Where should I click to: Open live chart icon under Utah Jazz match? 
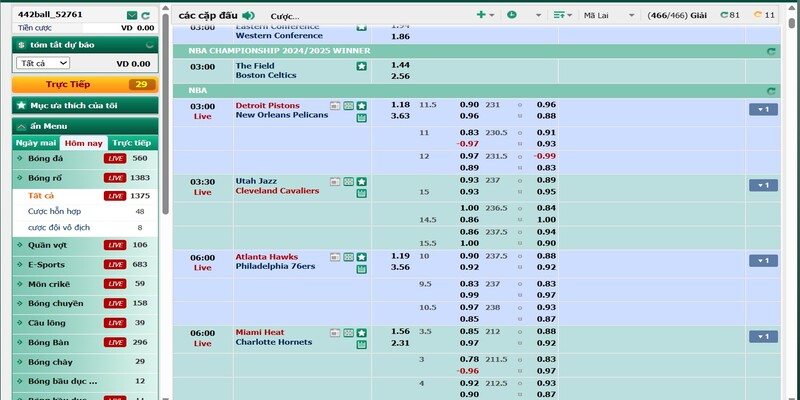coord(362,193)
